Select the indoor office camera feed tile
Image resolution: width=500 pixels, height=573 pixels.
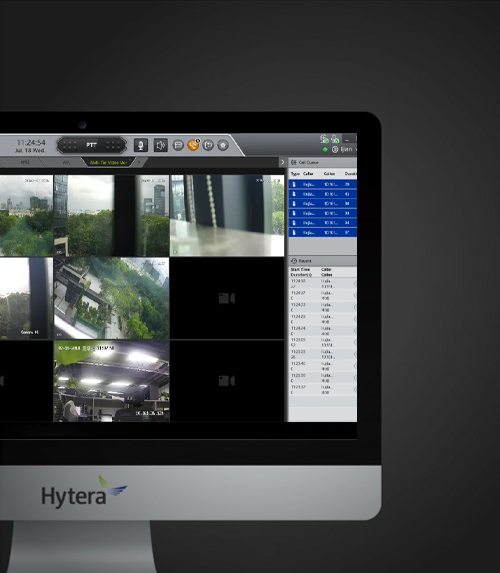pyautogui.click(x=111, y=381)
